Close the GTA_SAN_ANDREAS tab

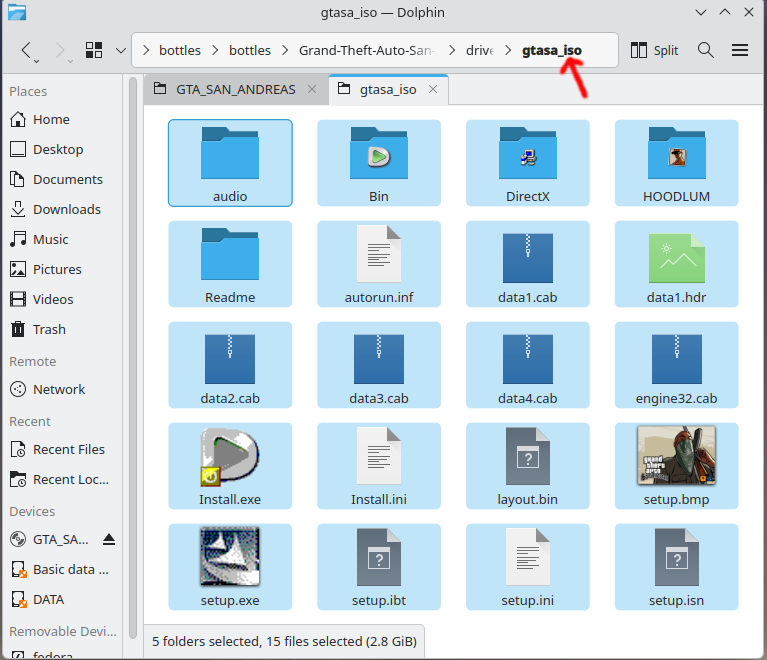312,90
